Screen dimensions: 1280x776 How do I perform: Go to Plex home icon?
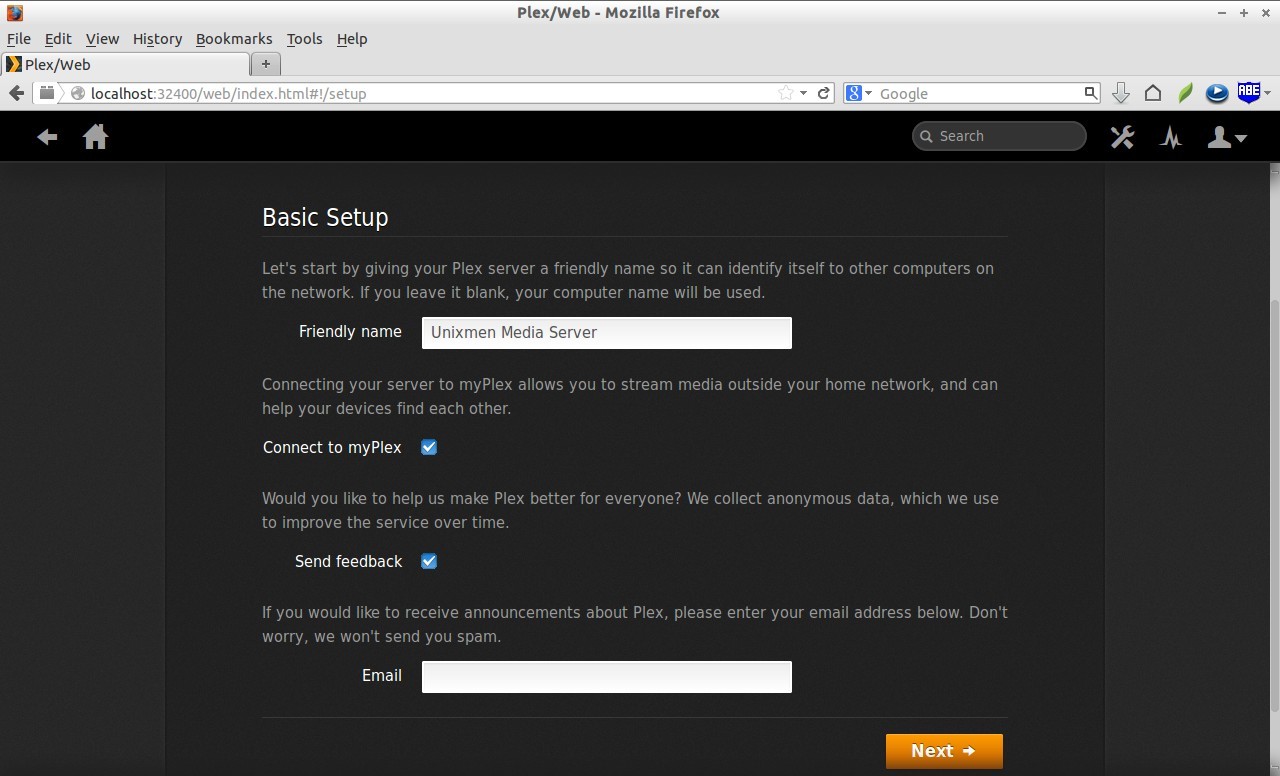tap(95, 137)
